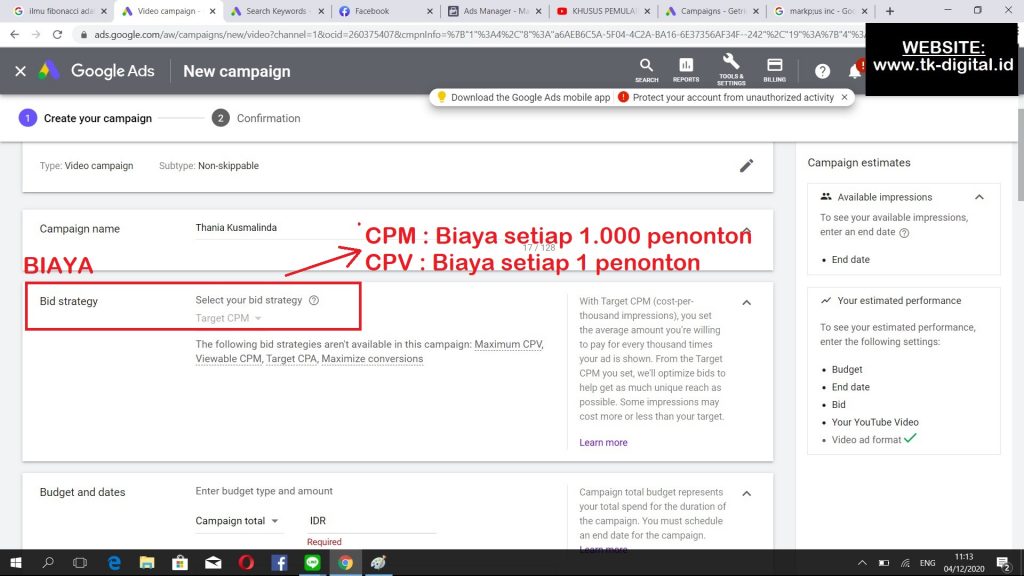Open the Billing icon
This screenshot has width=1024, height=576.
[x=774, y=69]
